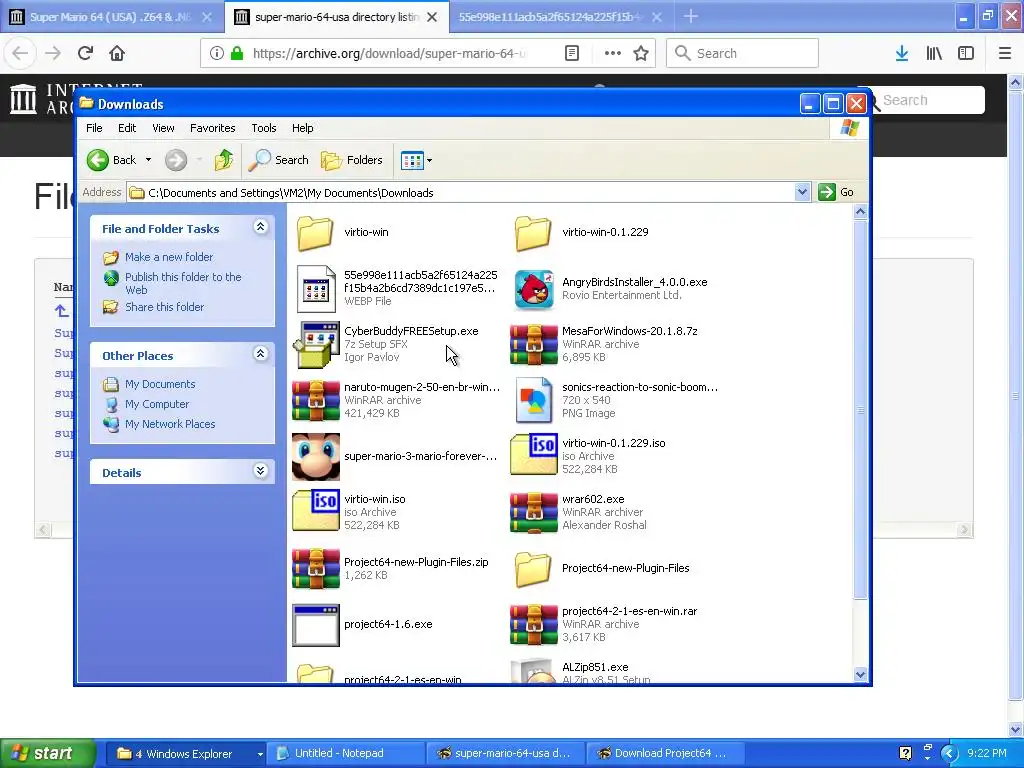Click the Back button in Explorer
1024x768 pixels.
tap(112, 160)
